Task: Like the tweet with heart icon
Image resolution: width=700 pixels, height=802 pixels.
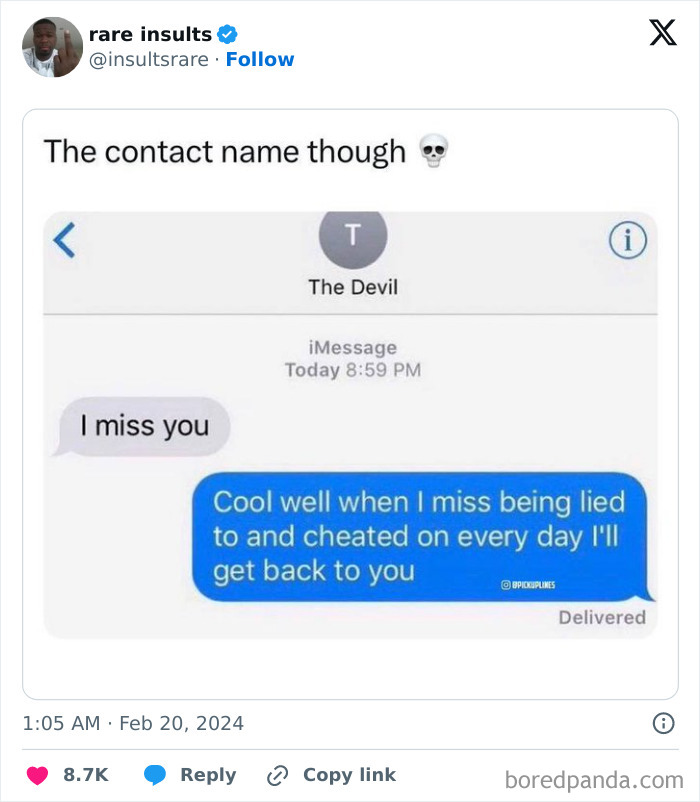Action: pyautogui.click(x=37, y=775)
